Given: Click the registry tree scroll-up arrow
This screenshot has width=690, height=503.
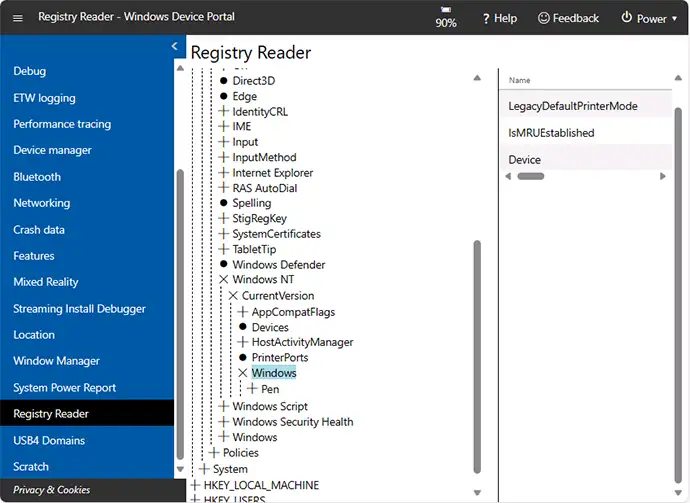Looking at the screenshot, I should pos(477,78).
